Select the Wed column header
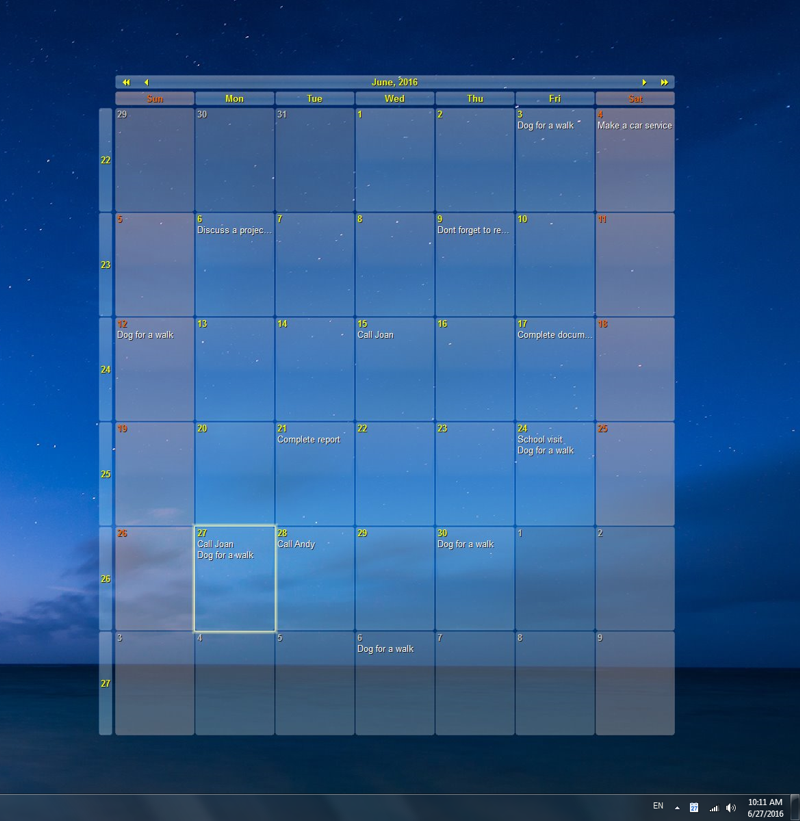This screenshot has width=800, height=821. coord(394,98)
